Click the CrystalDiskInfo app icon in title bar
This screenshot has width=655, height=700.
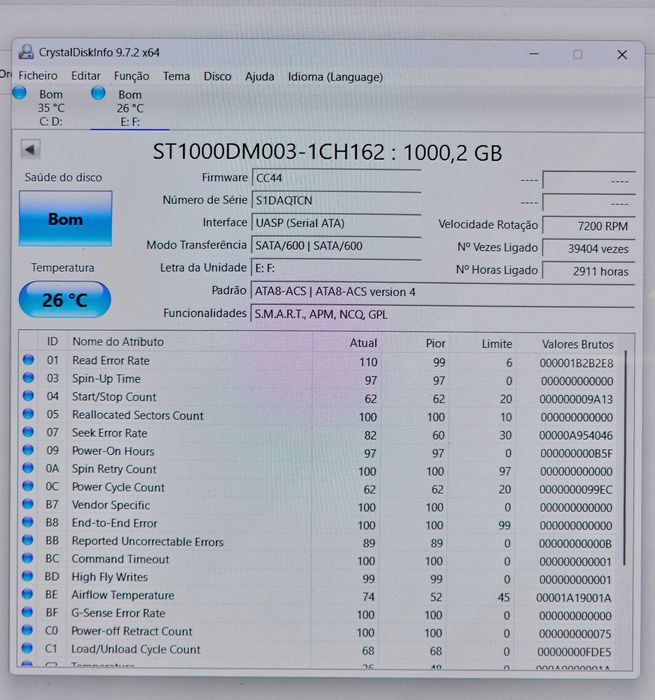coord(26,52)
